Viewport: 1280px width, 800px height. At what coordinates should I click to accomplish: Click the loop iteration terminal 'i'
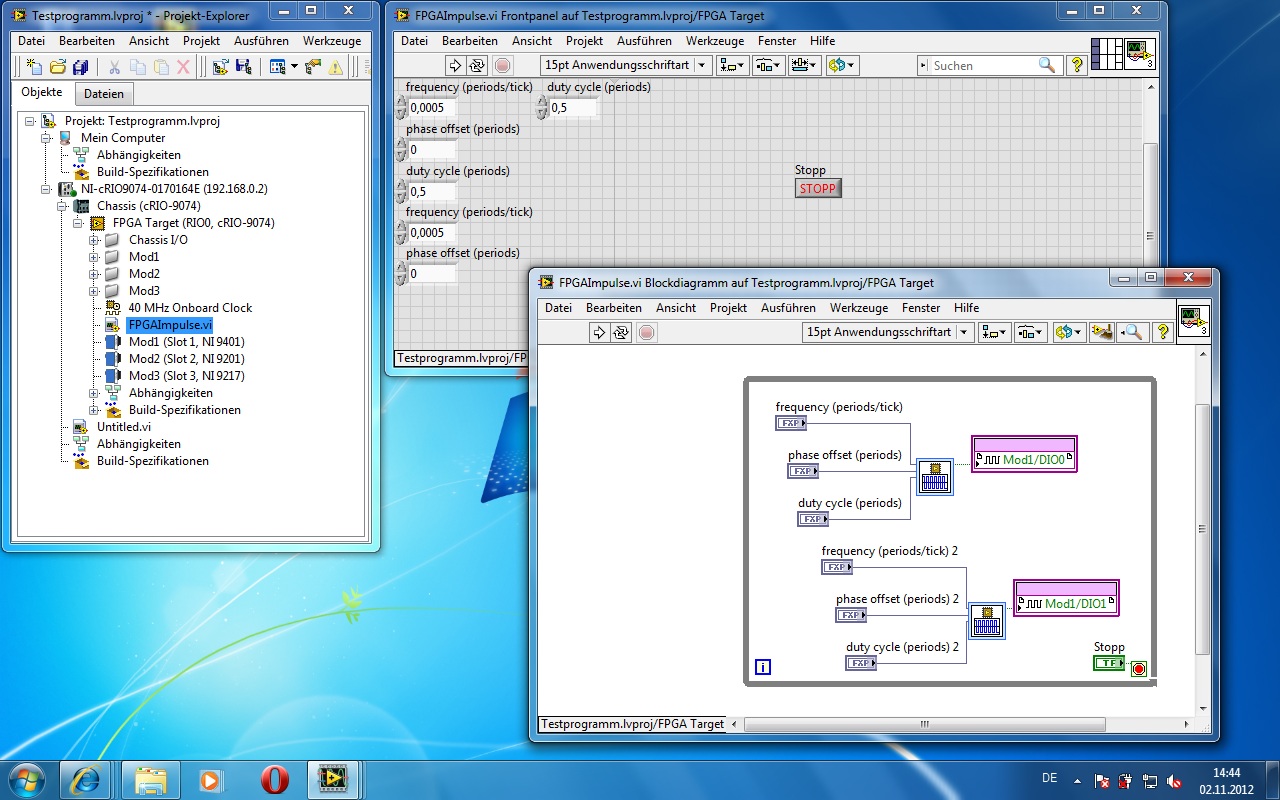[763, 667]
